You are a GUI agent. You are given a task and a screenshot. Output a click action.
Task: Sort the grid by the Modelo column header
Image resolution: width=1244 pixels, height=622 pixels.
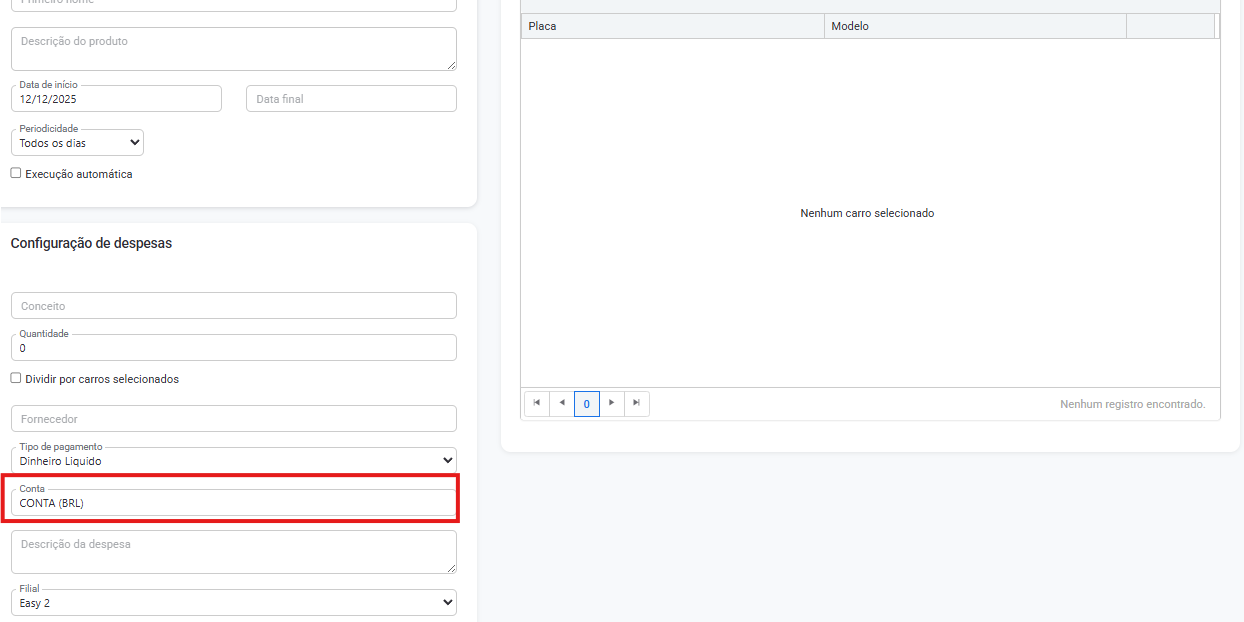coord(975,26)
